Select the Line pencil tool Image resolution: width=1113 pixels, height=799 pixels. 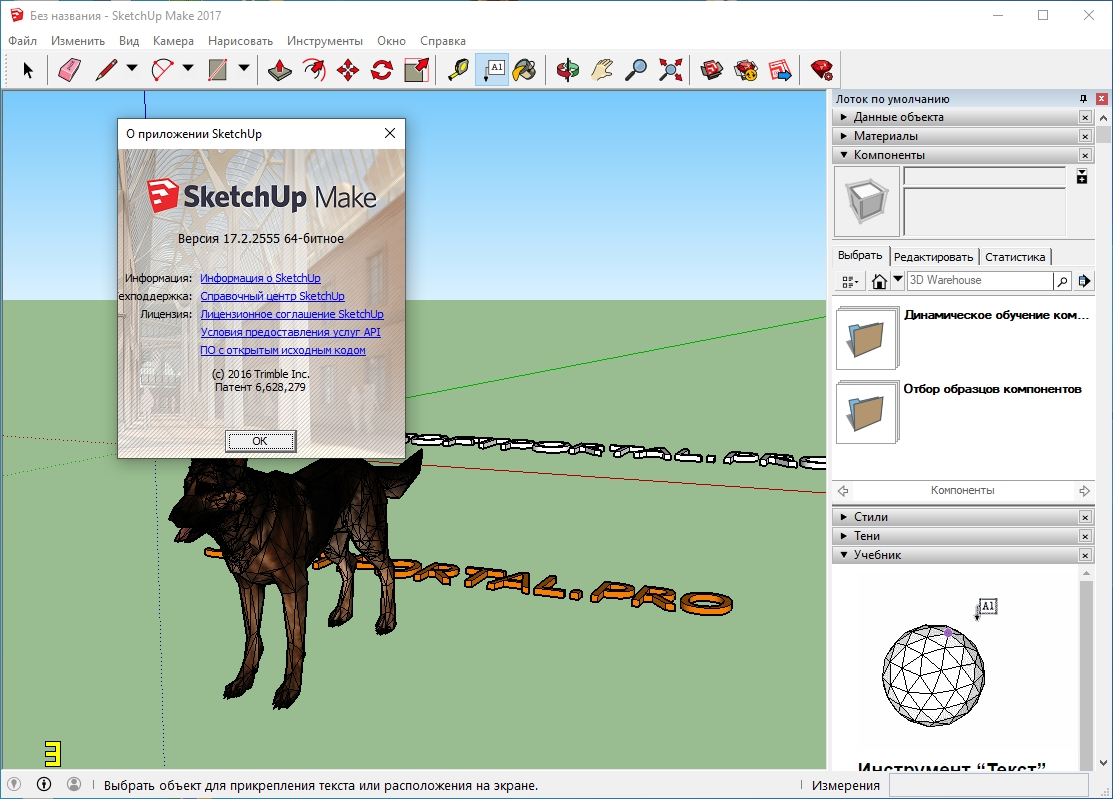tap(106, 70)
